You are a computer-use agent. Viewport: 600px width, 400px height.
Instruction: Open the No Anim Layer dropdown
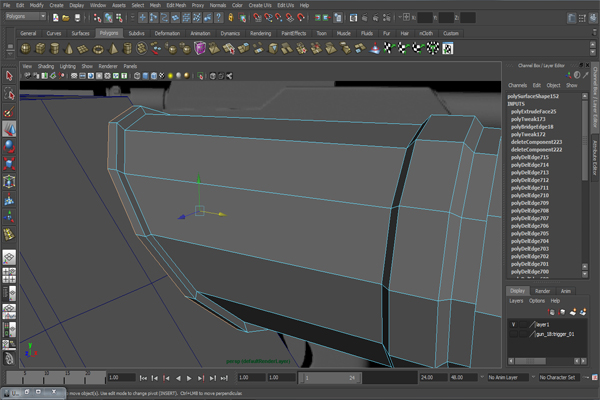[507, 377]
